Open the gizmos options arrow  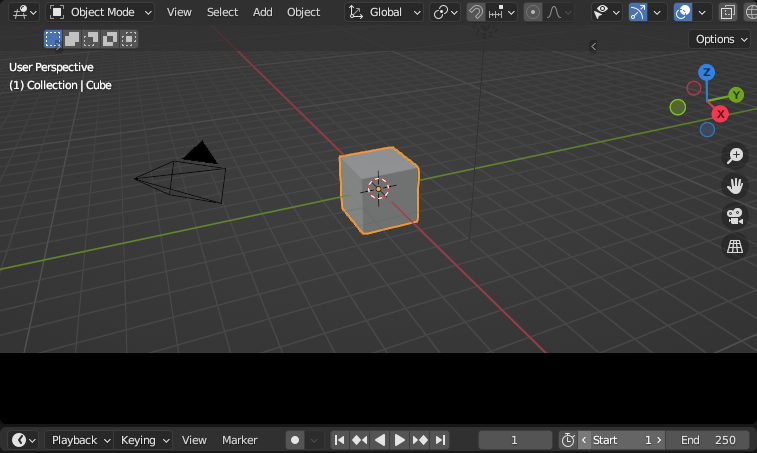657,12
